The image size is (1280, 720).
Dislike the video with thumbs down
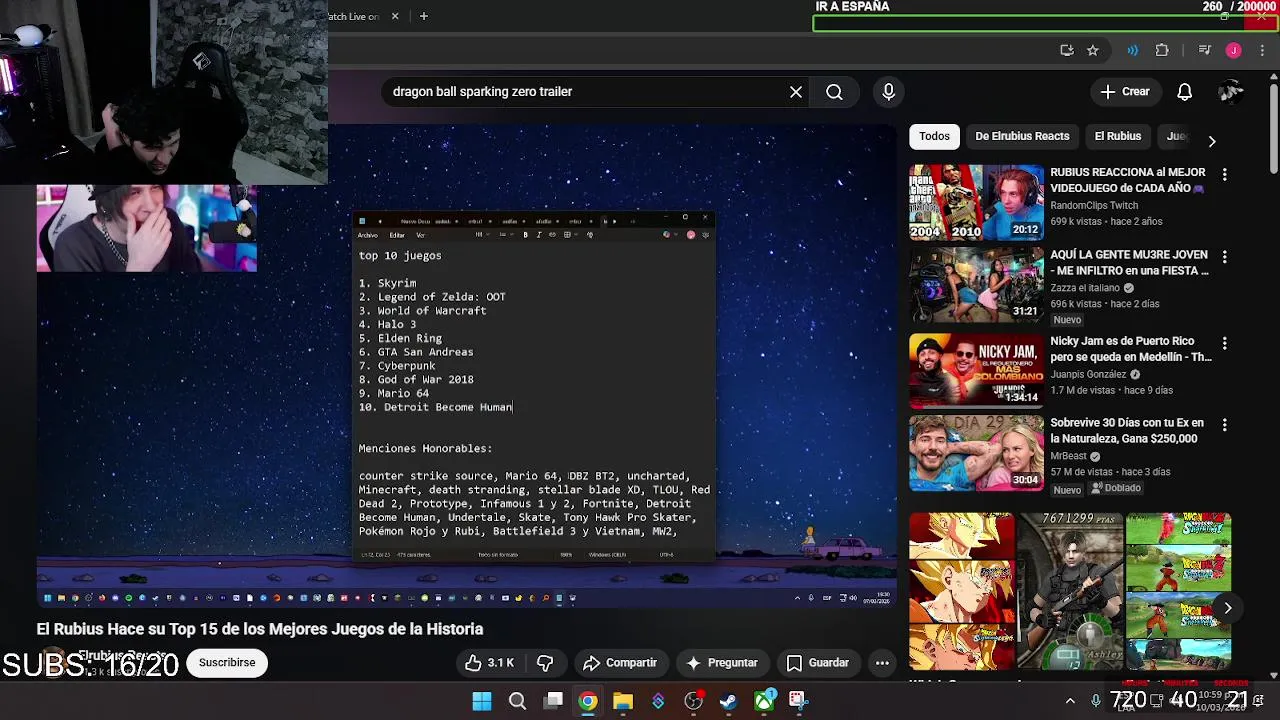tap(545, 663)
